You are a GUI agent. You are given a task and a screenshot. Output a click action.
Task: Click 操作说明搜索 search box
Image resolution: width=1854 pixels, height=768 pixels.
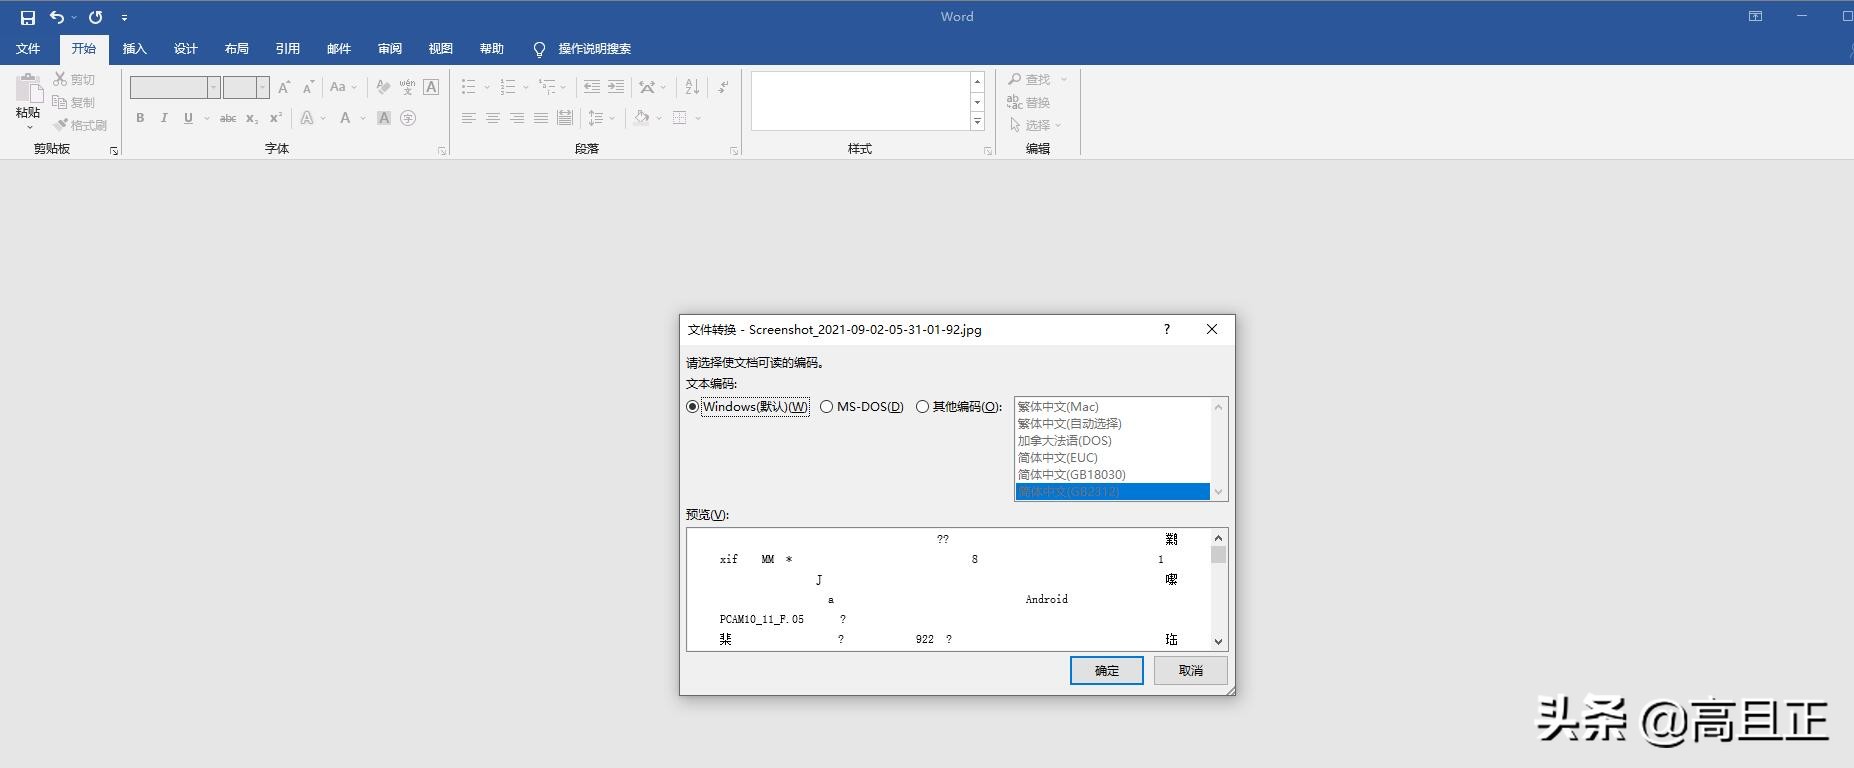pos(594,49)
